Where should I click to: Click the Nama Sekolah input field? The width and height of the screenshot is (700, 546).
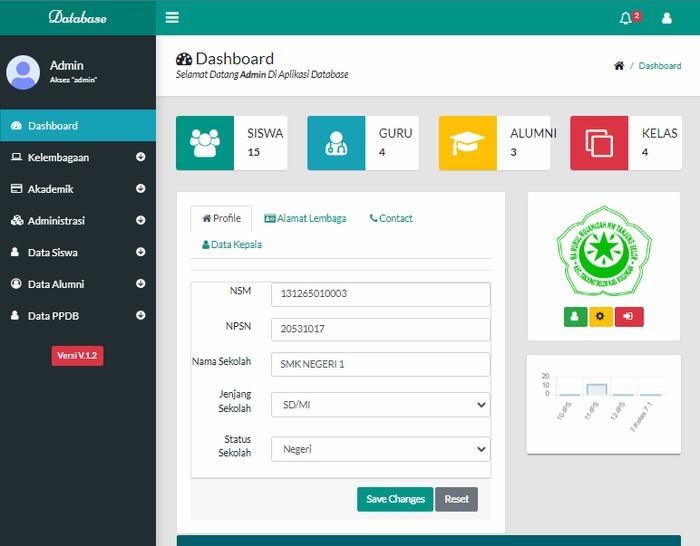(x=380, y=364)
